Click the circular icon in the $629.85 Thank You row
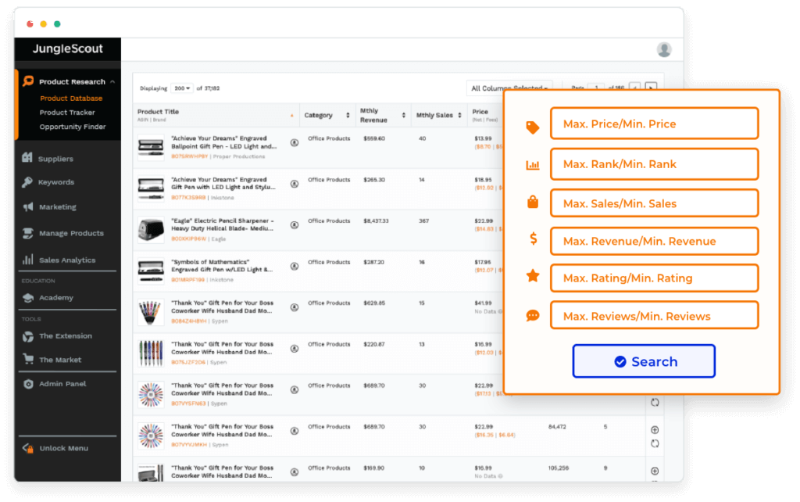This screenshot has height=502, width=800. [x=294, y=308]
